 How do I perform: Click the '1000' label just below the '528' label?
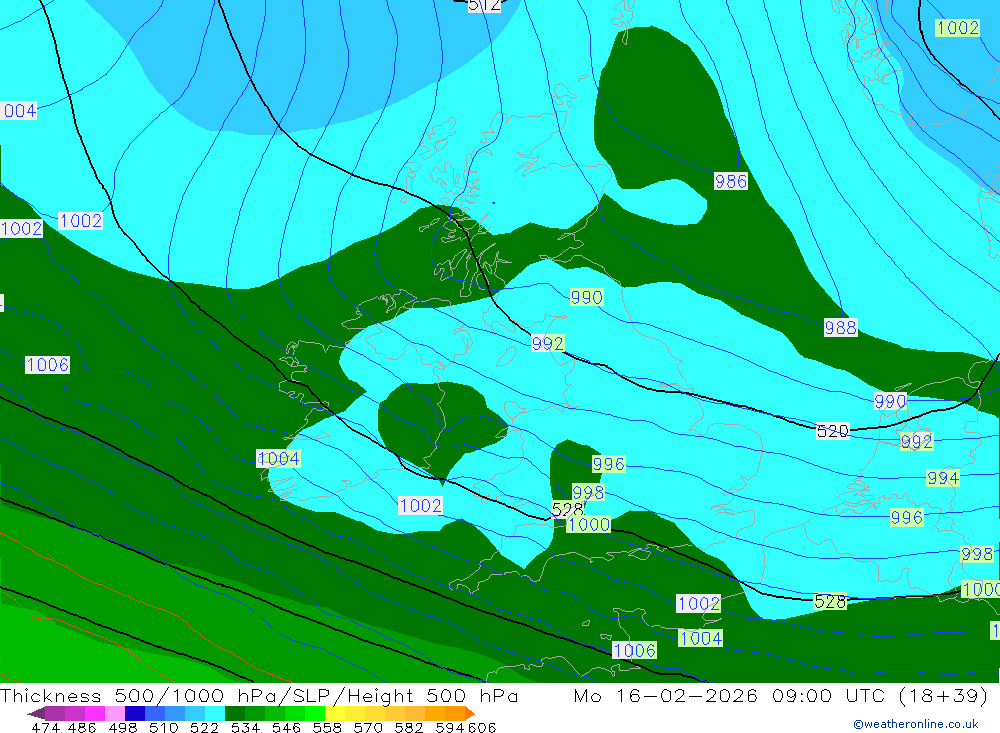tap(588, 524)
